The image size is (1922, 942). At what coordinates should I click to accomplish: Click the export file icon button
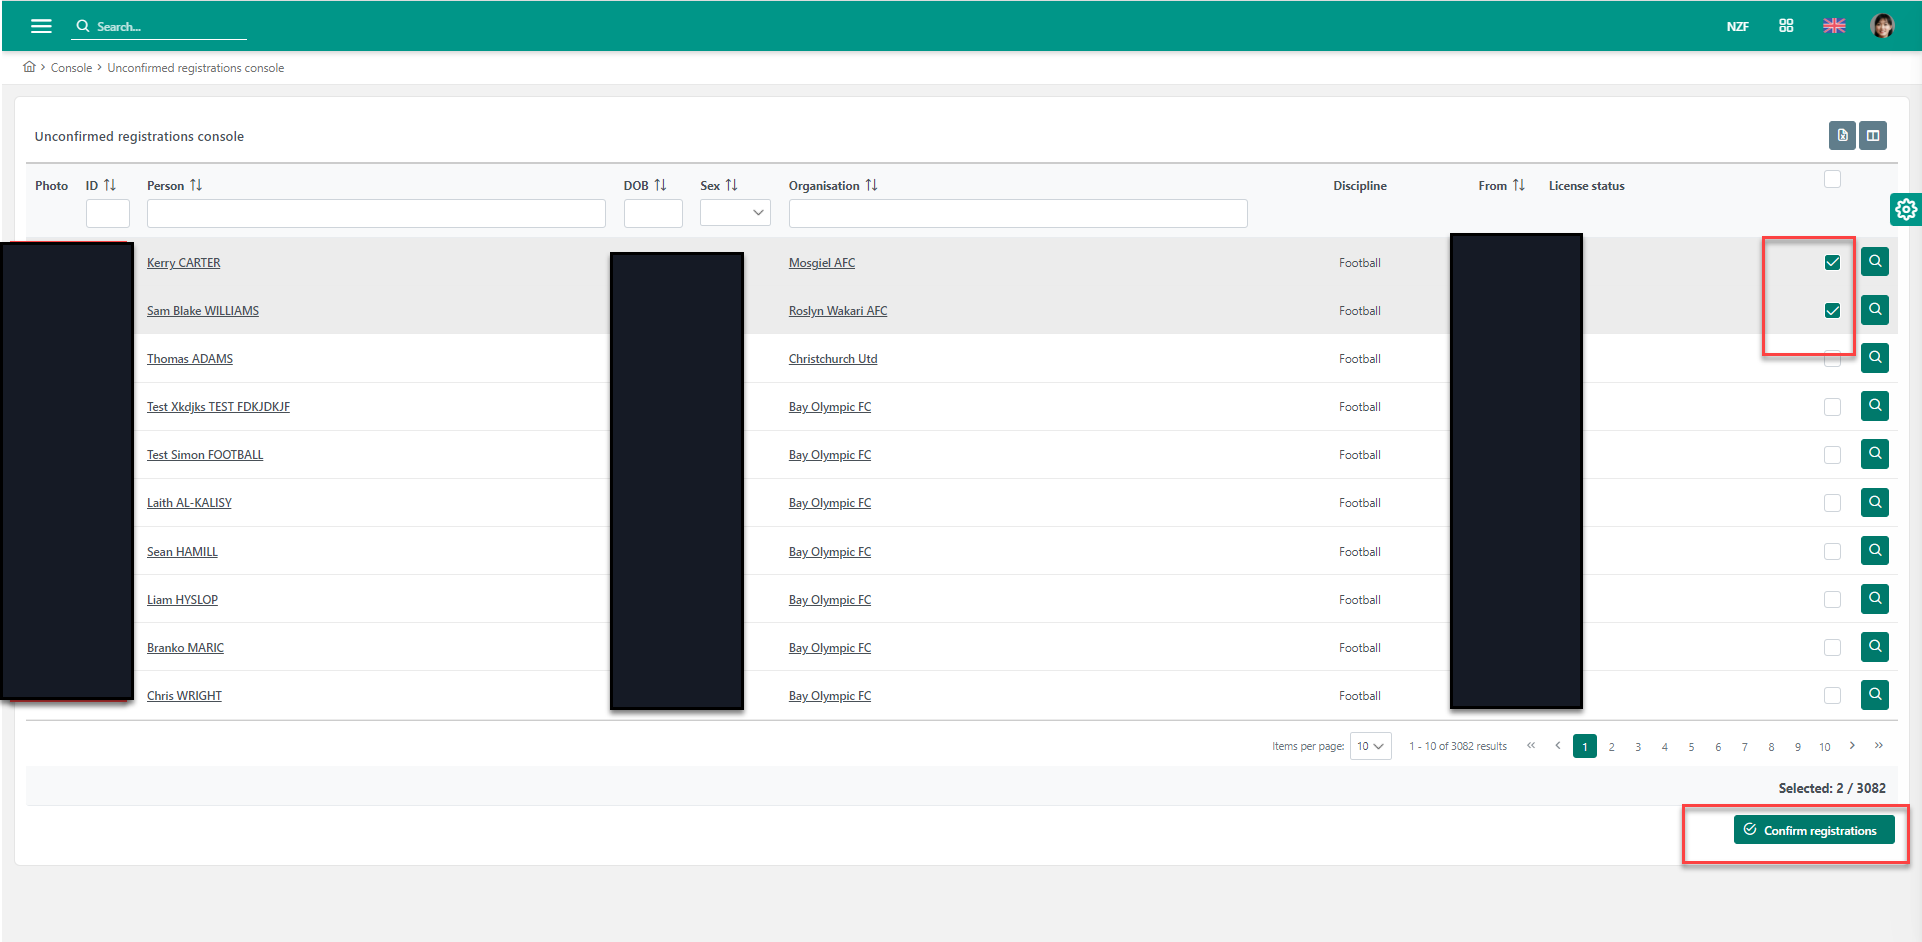coord(1842,135)
